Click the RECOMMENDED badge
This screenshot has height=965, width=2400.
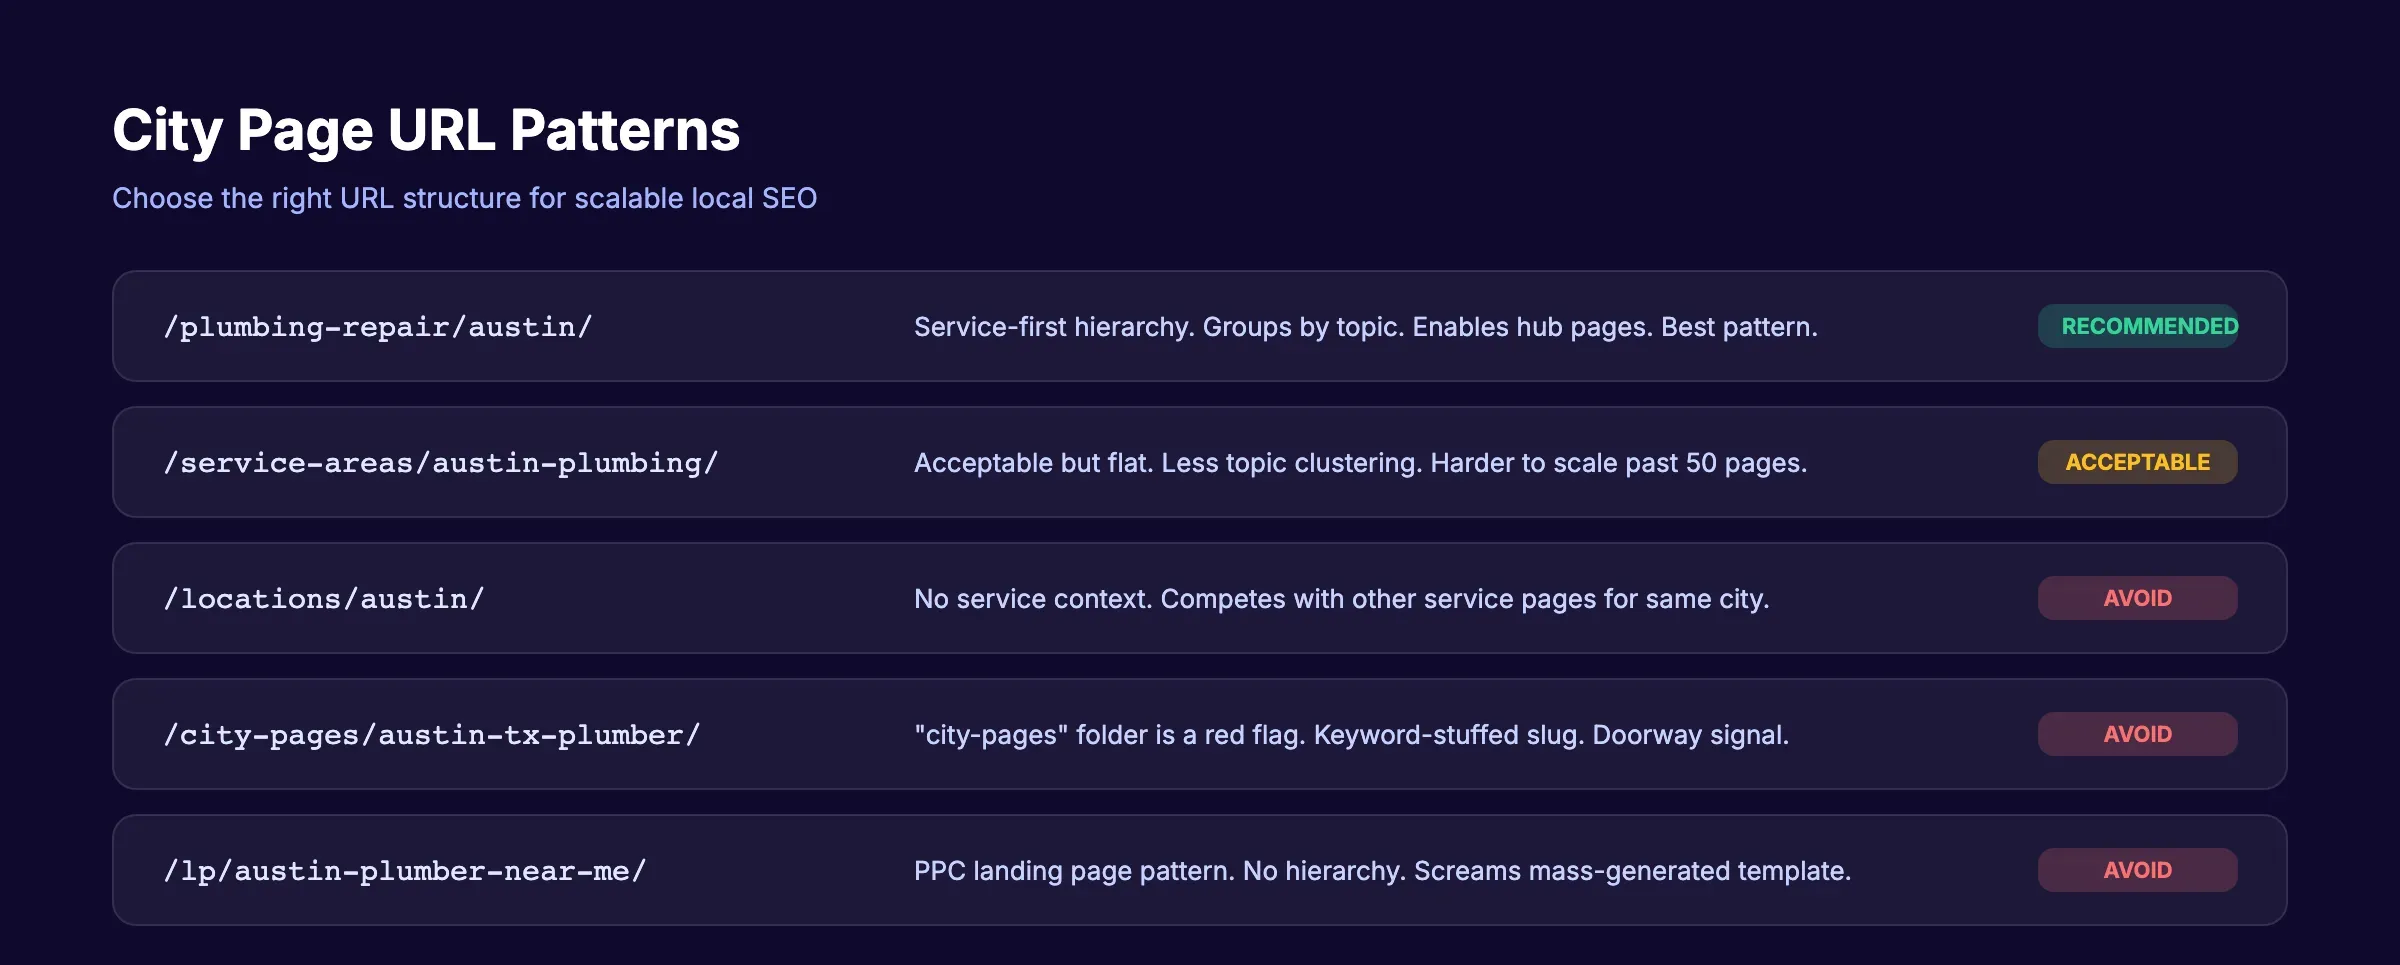tap(2138, 326)
